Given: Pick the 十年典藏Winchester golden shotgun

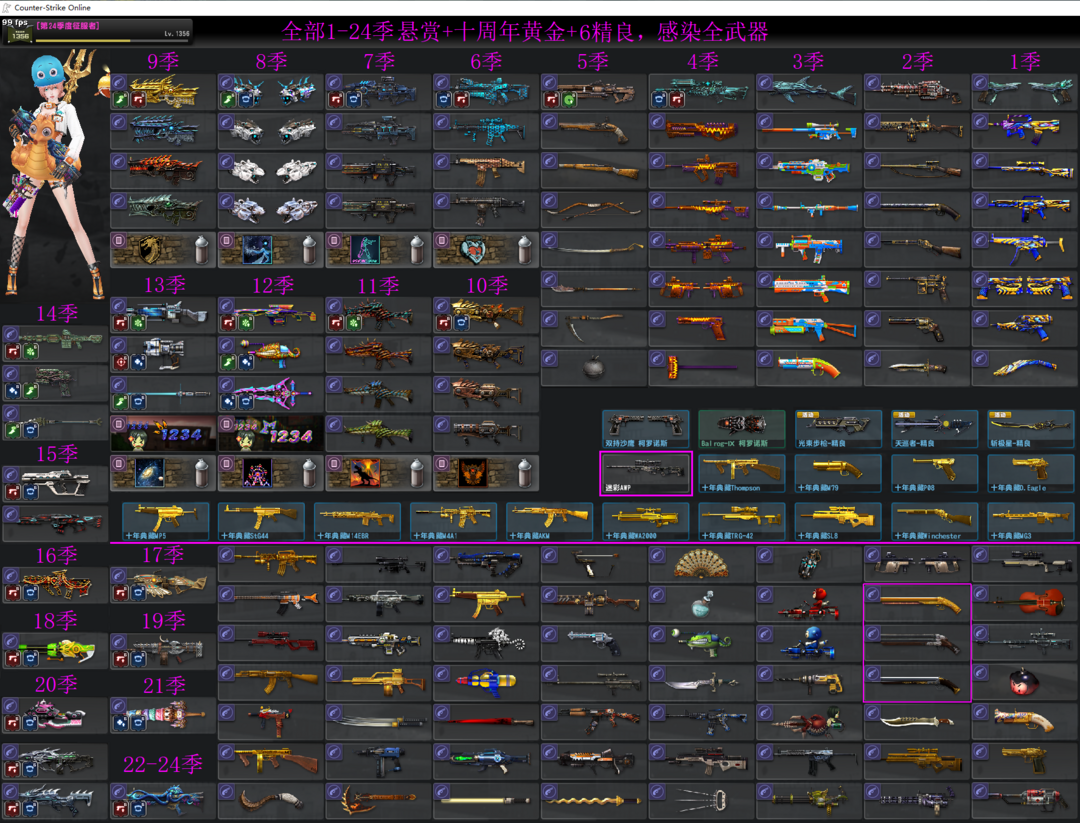Looking at the screenshot, I should click(x=935, y=521).
